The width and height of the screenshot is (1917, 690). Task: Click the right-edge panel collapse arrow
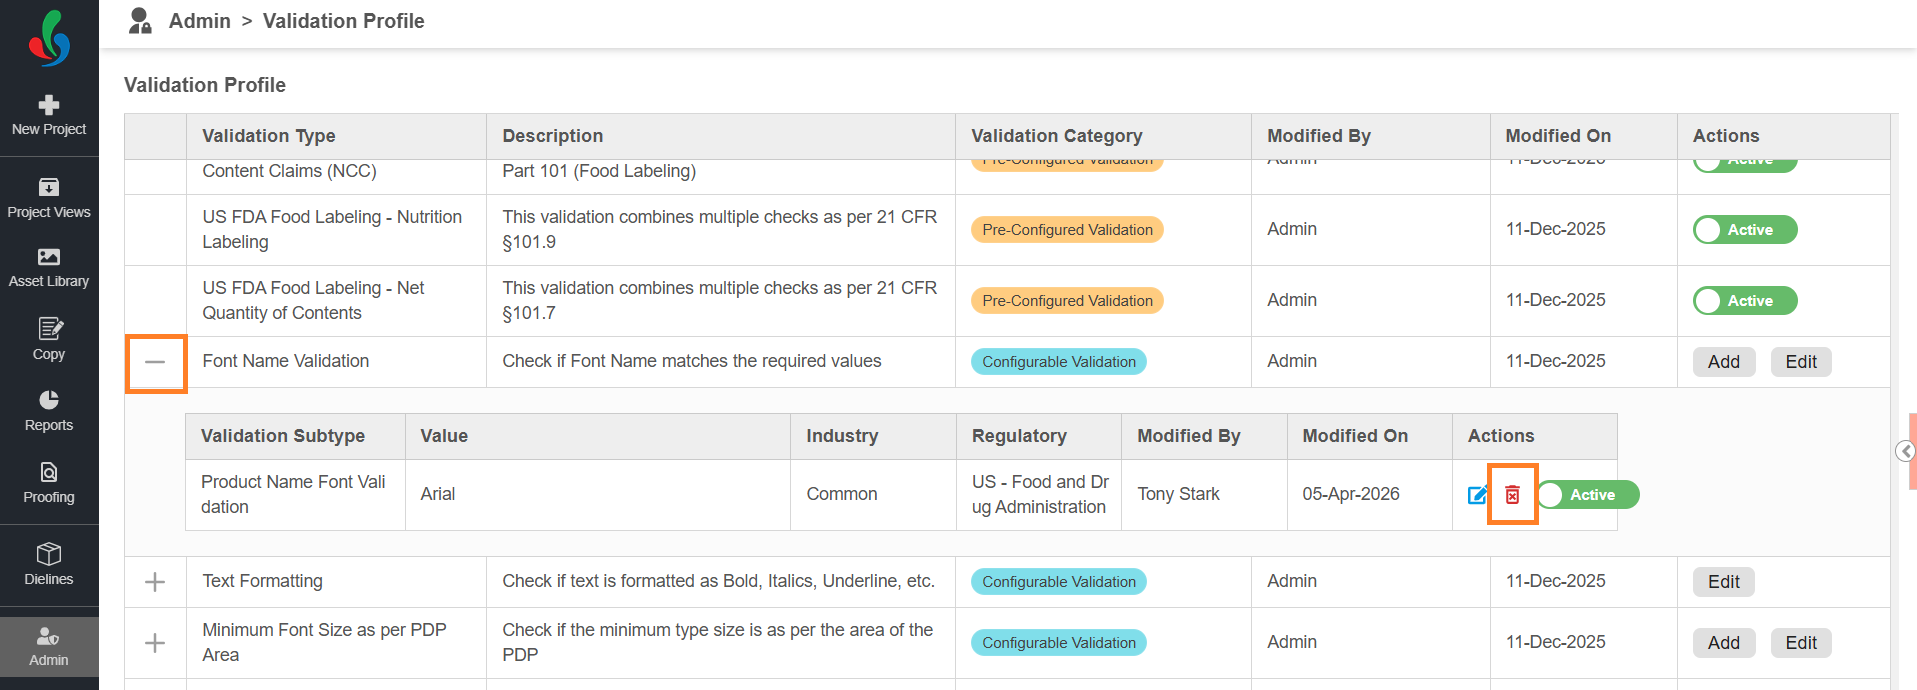coord(1905,451)
